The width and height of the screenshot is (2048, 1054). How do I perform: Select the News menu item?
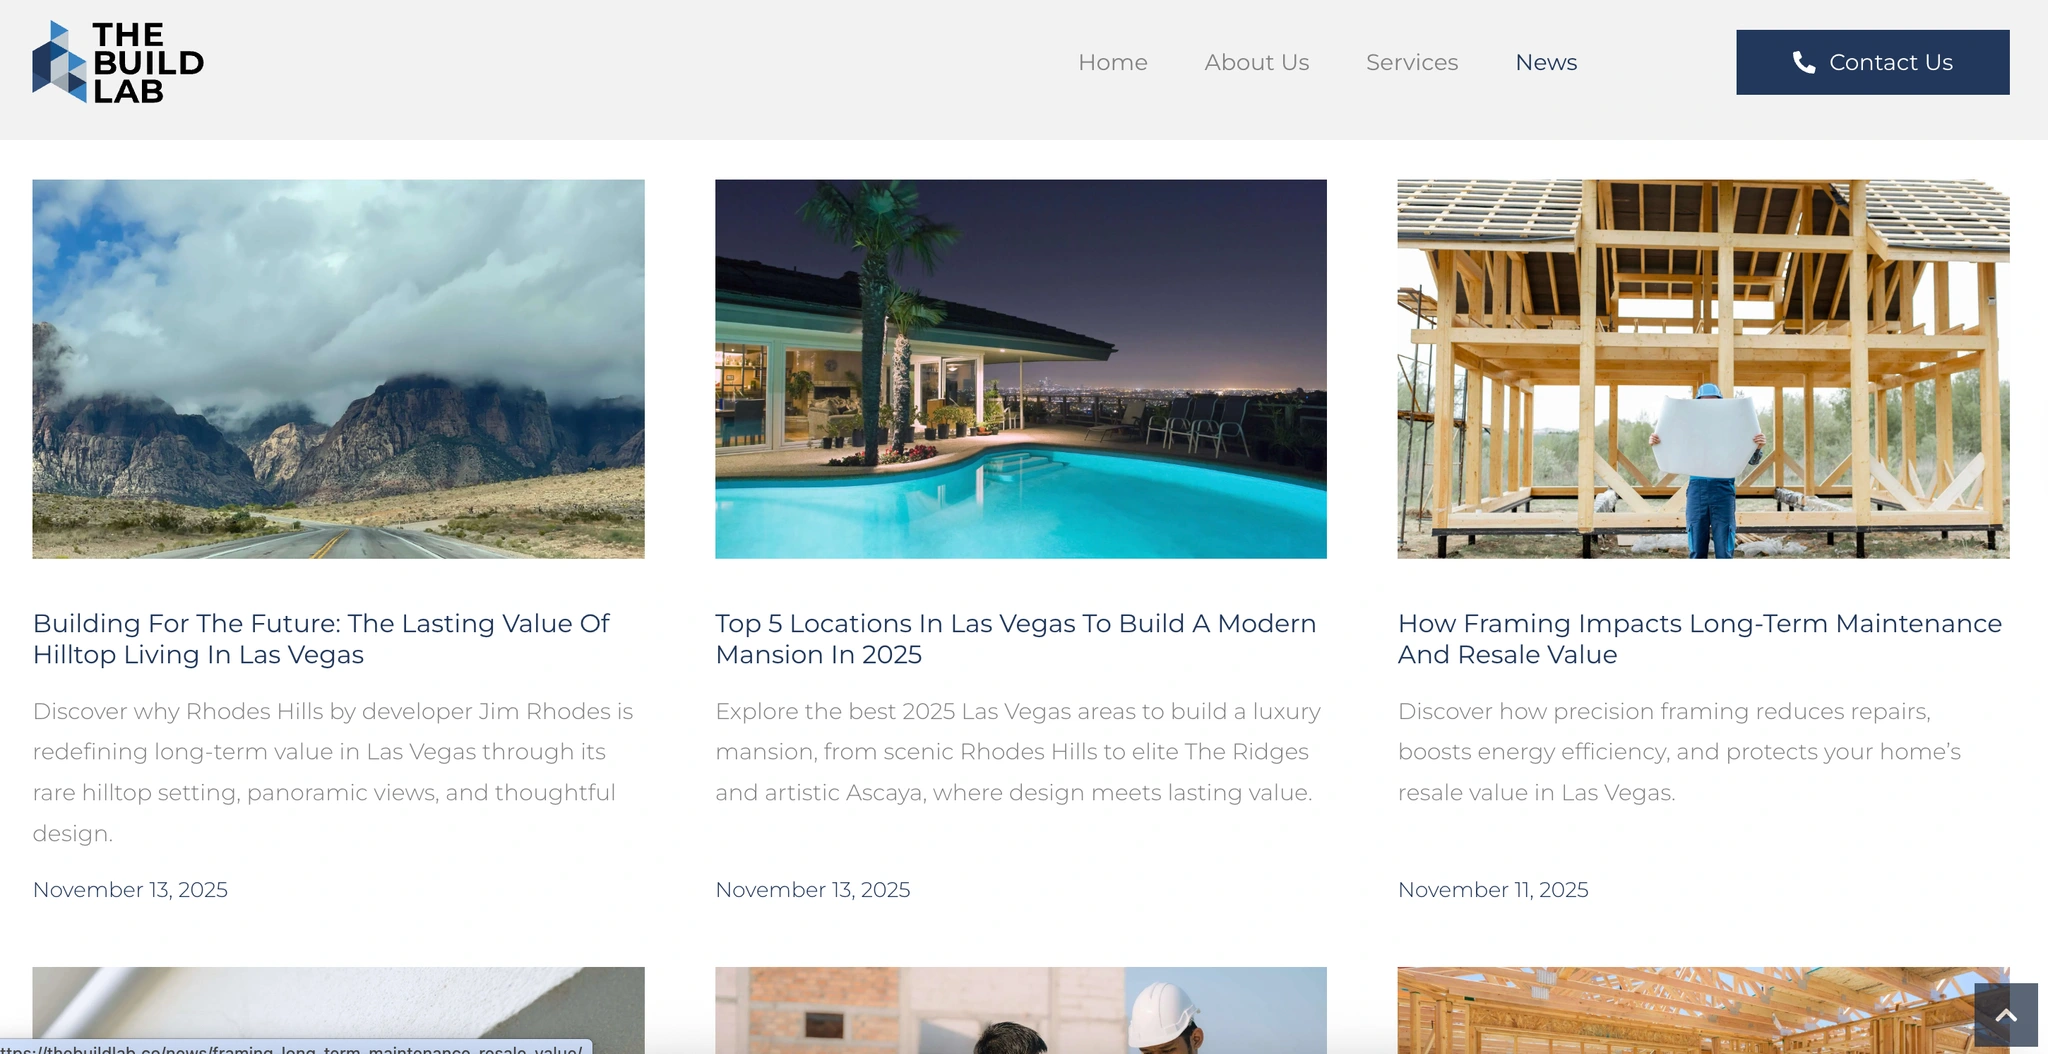point(1546,62)
